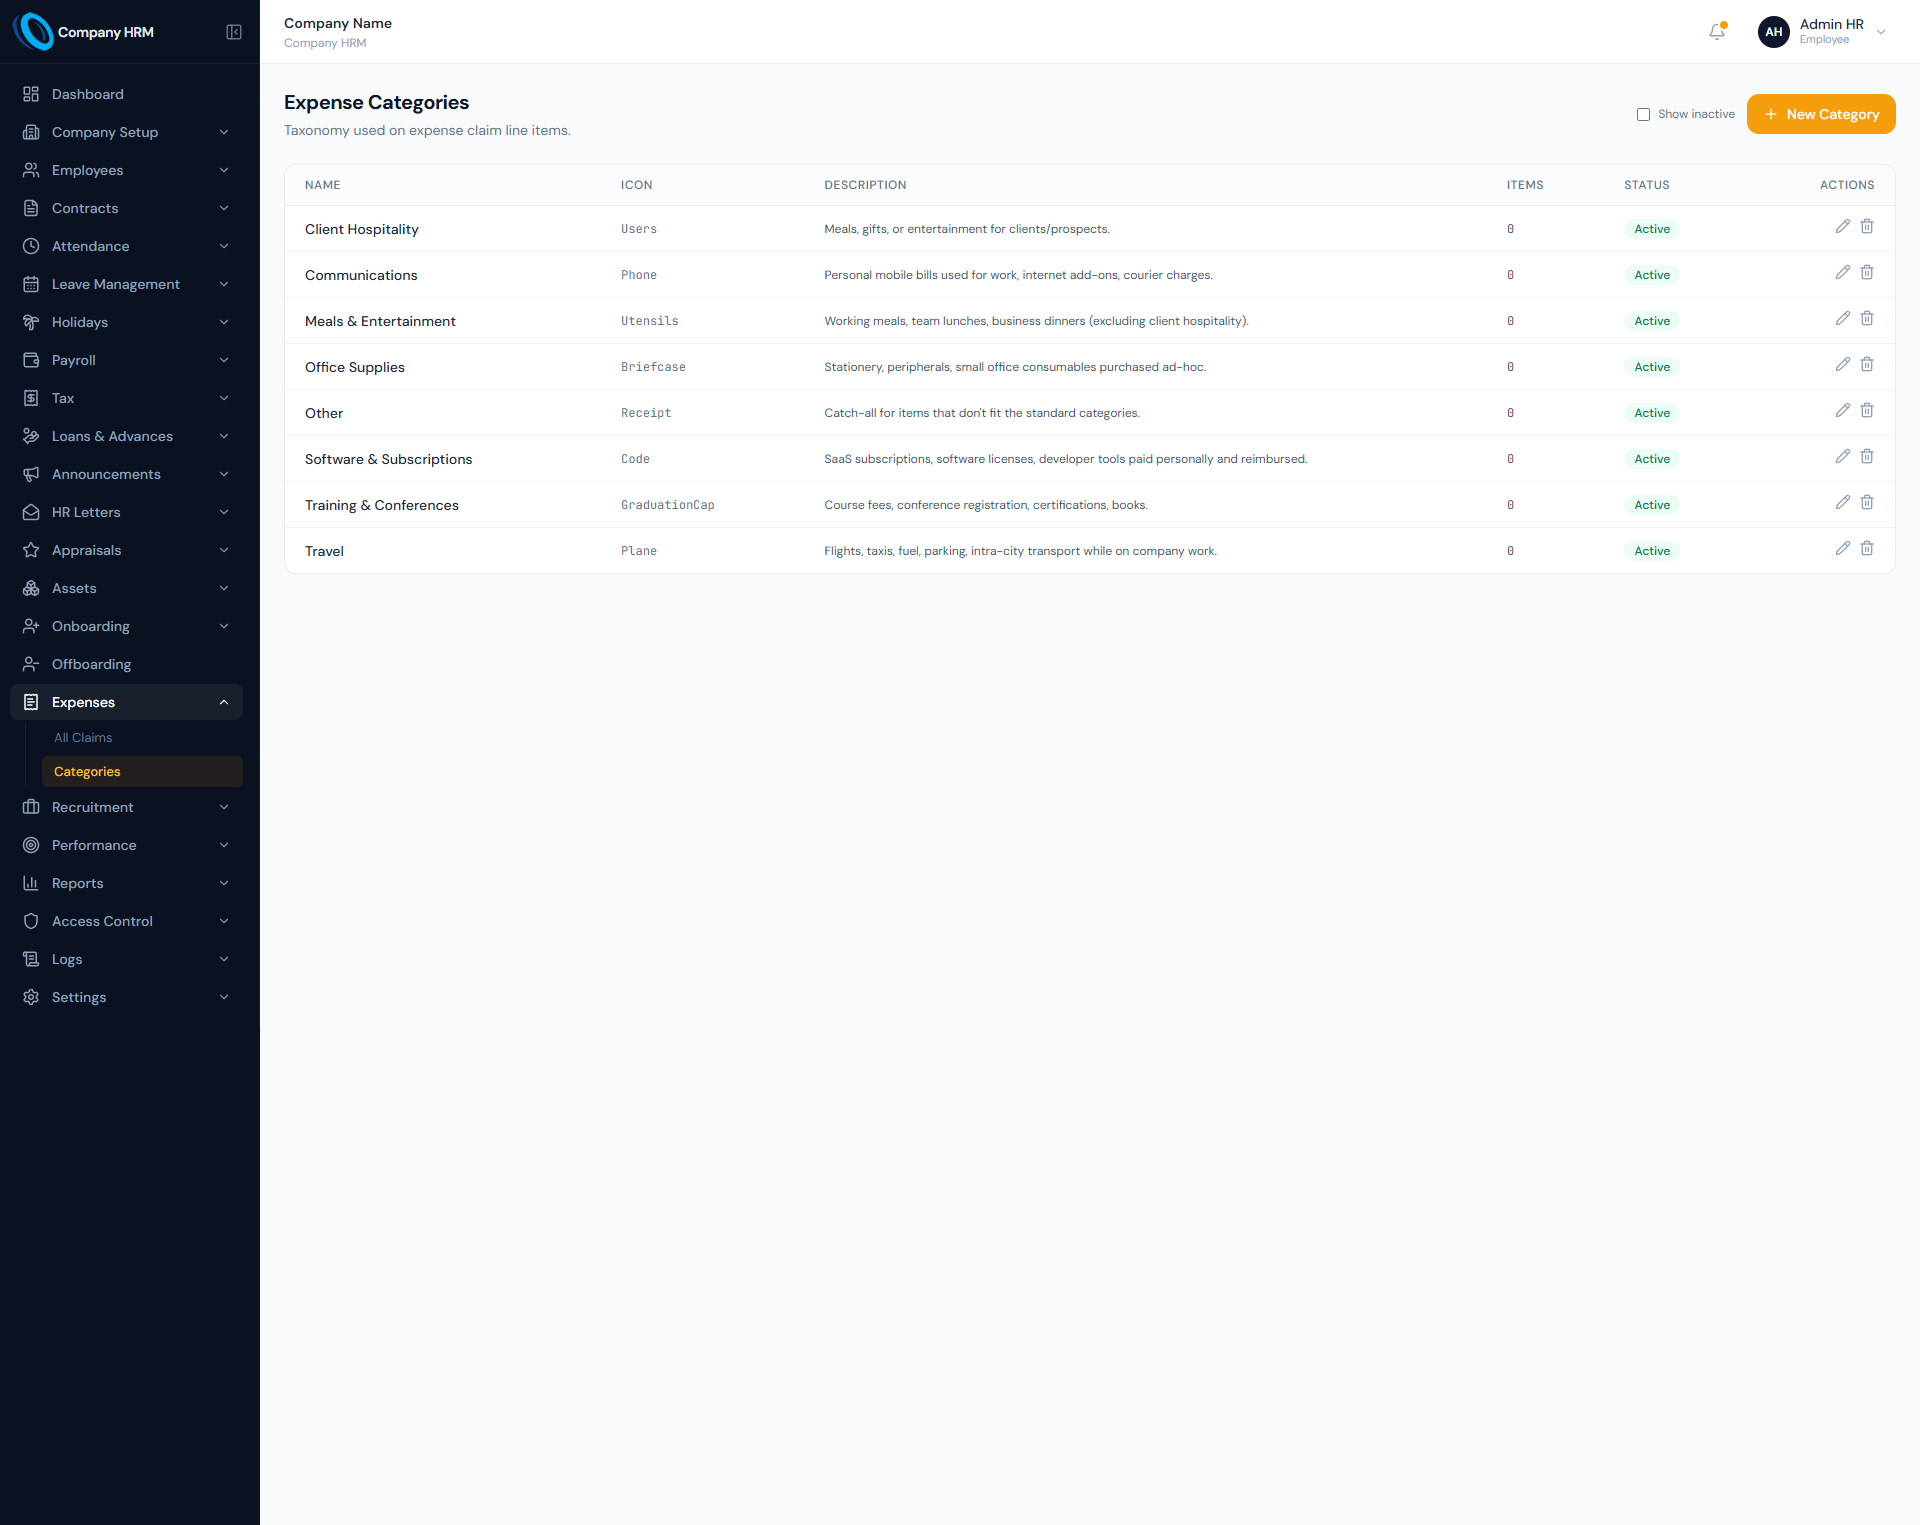1920x1525 pixels.
Task: Open the Assets menu item
Action: click(x=126, y=588)
